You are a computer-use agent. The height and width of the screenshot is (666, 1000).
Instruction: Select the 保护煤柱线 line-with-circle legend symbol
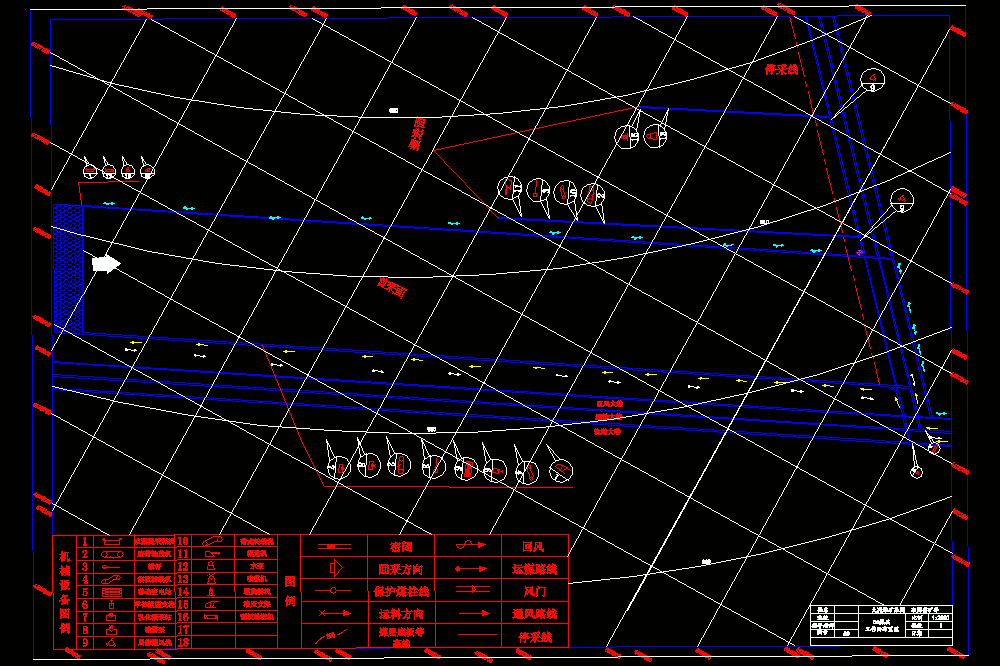click(333, 591)
